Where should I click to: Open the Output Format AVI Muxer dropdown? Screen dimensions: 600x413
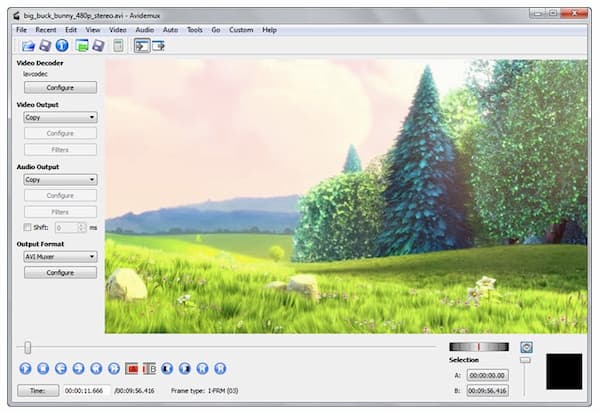point(60,256)
